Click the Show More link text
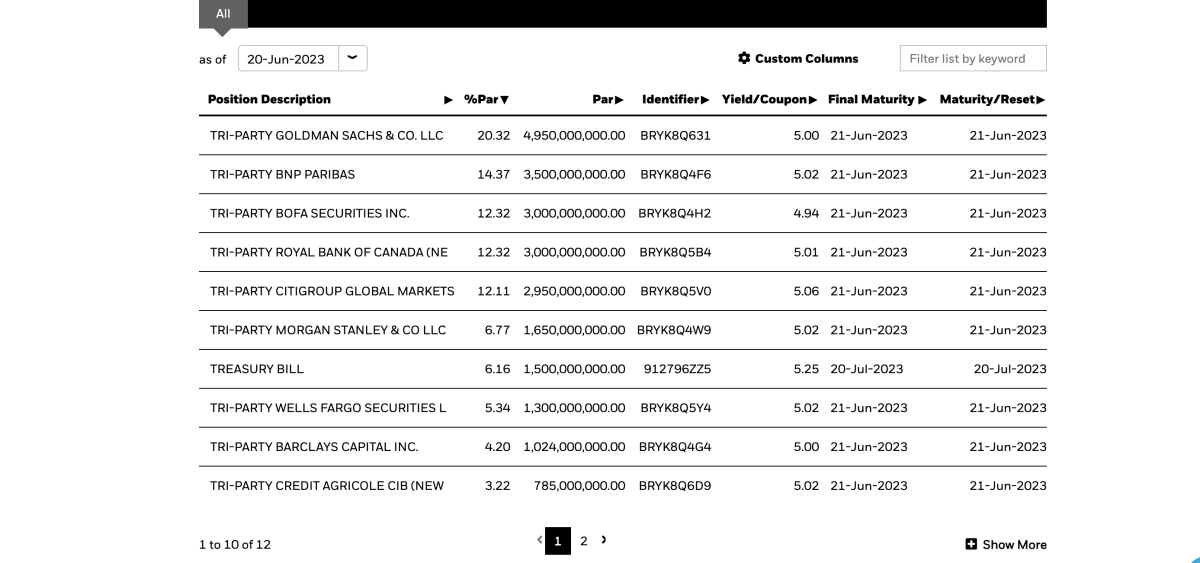 (x=1015, y=545)
